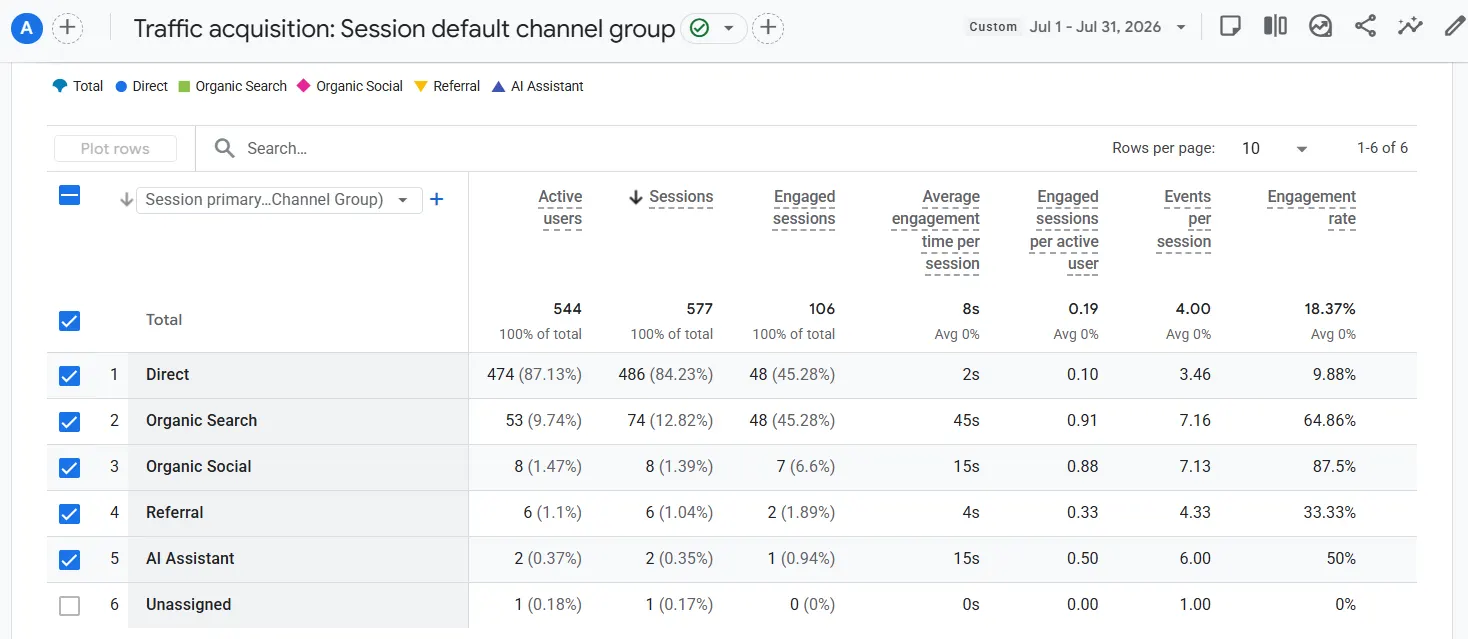Viewport: 1468px width, 639px height.
Task: Sort by Average engagement time per session
Action: pos(935,231)
